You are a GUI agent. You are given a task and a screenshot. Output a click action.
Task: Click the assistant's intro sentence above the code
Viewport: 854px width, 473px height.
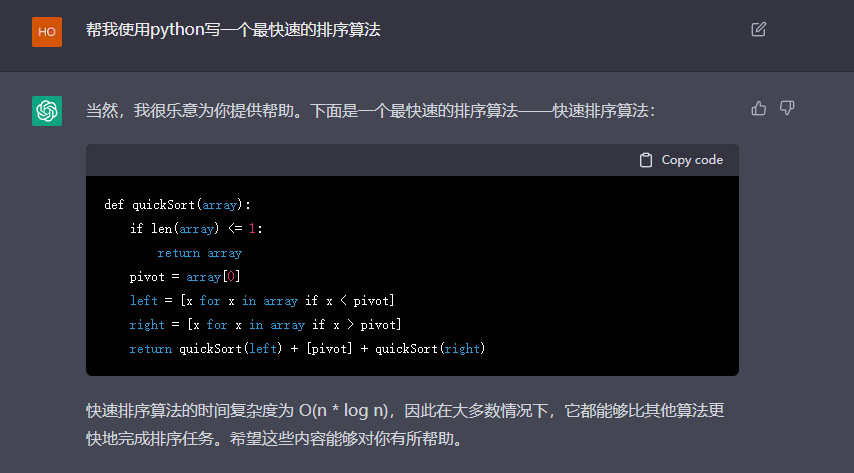(x=370, y=110)
